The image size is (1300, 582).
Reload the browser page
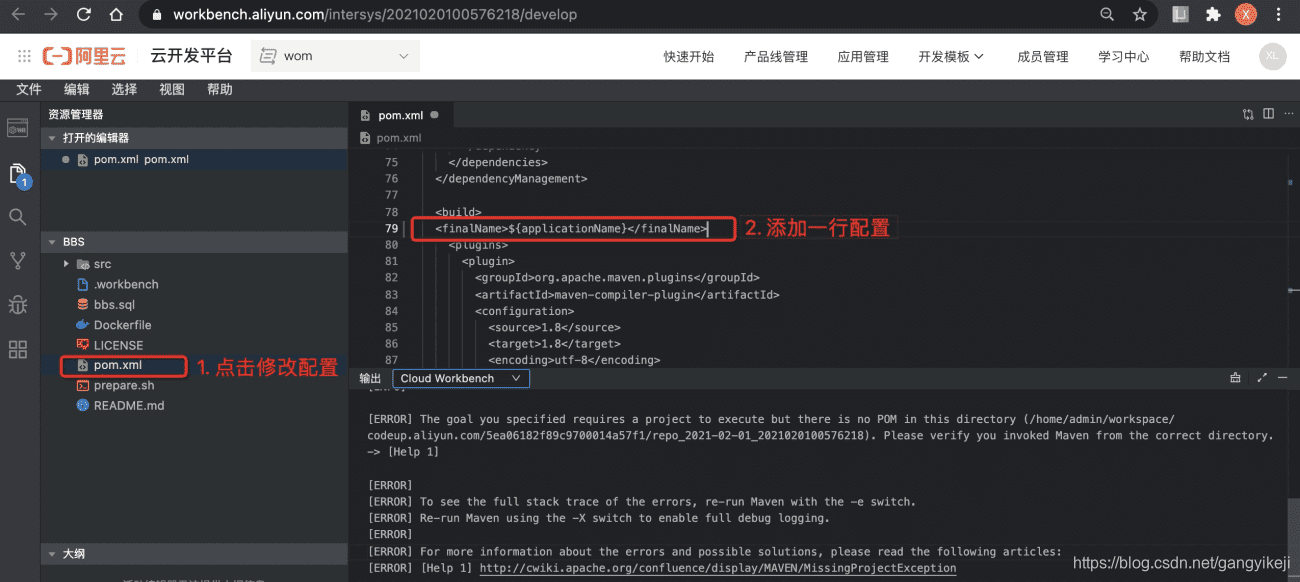(83, 15)
